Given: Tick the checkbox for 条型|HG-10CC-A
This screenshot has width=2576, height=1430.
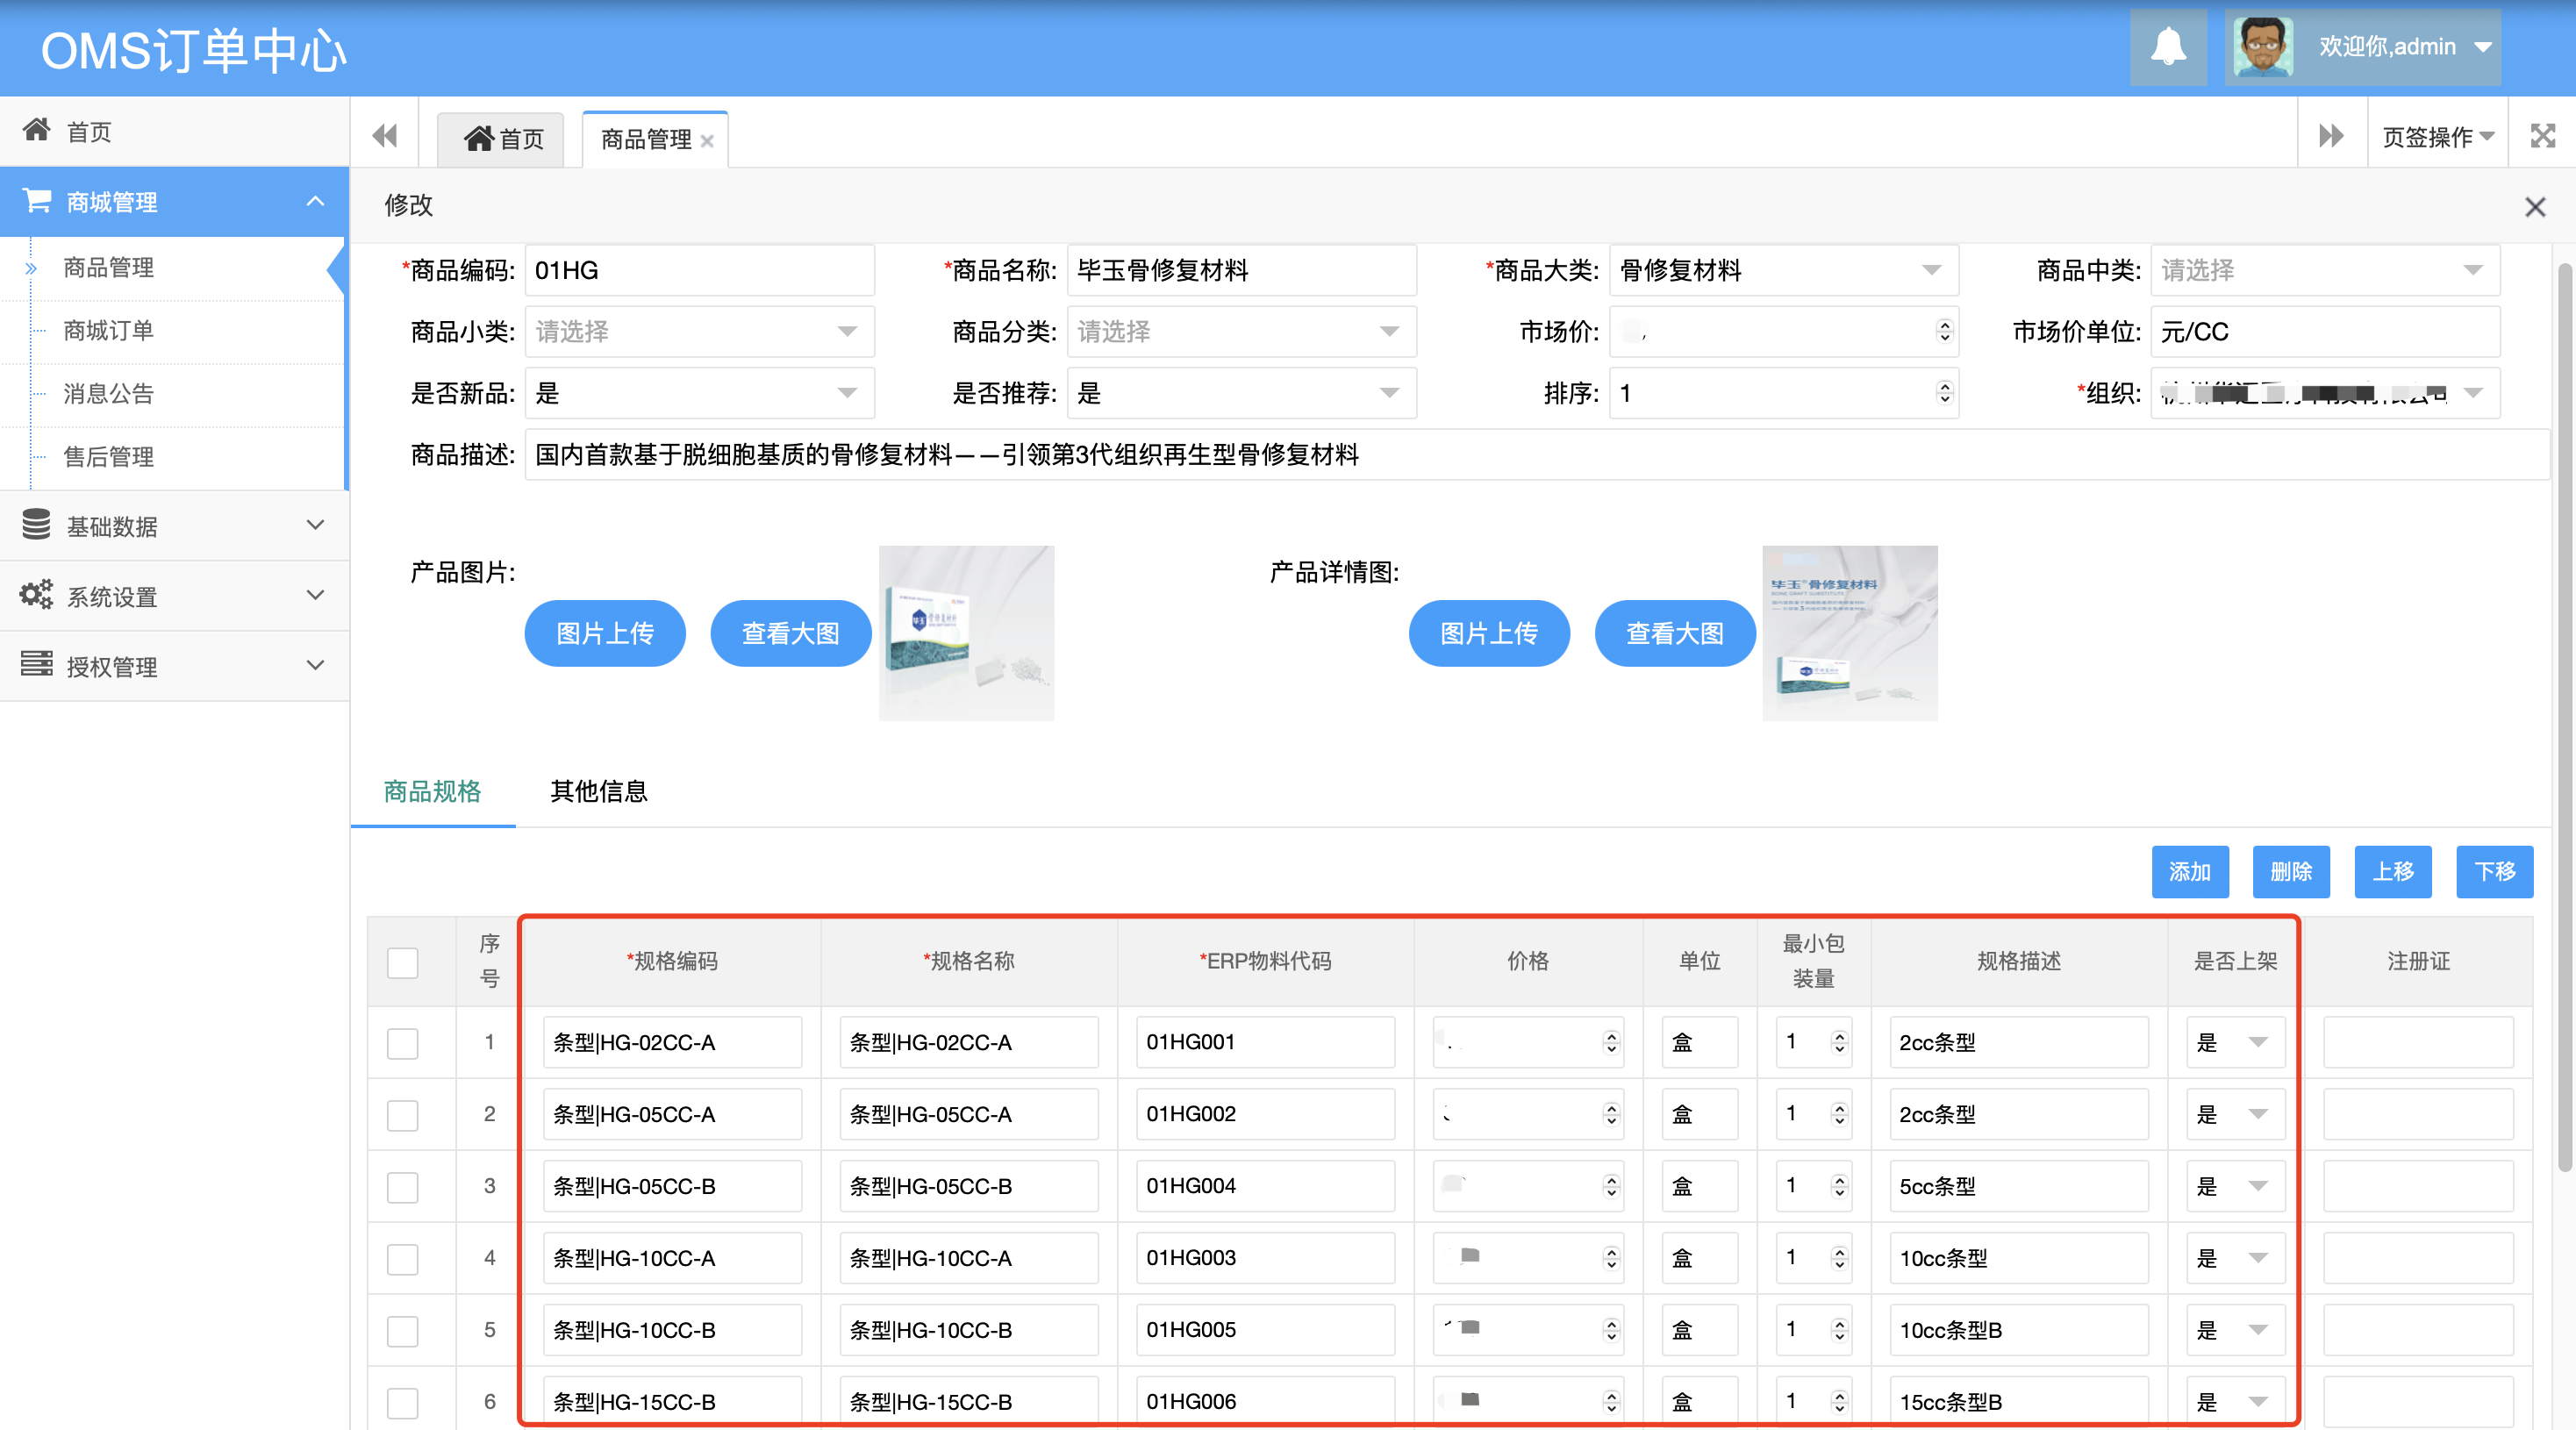Looking at the screenshot, I should pyautogui.click(x=402, y=1259).
